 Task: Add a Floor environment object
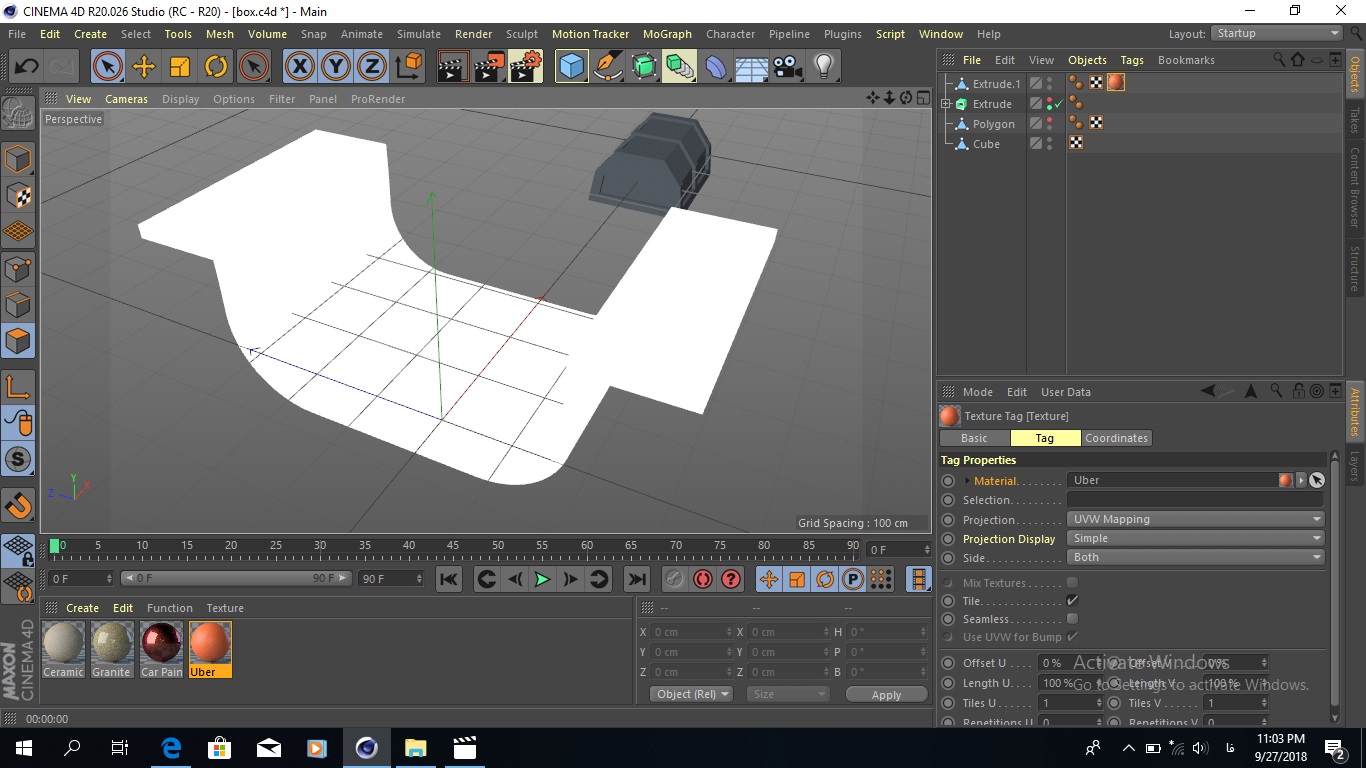751,67
